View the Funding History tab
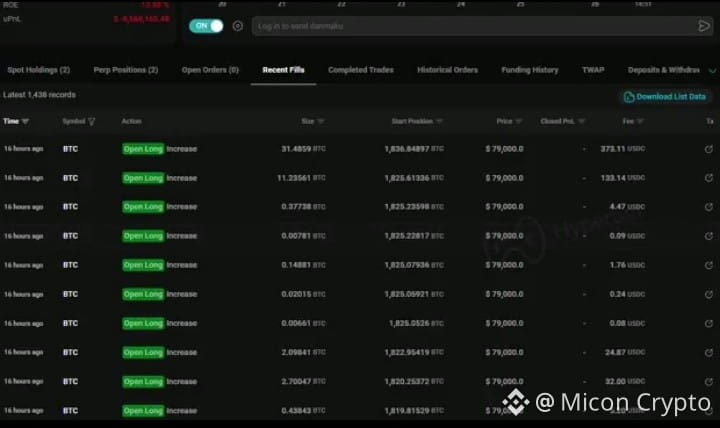This screenshot has height=428, width=720. [x=530, y=70]
